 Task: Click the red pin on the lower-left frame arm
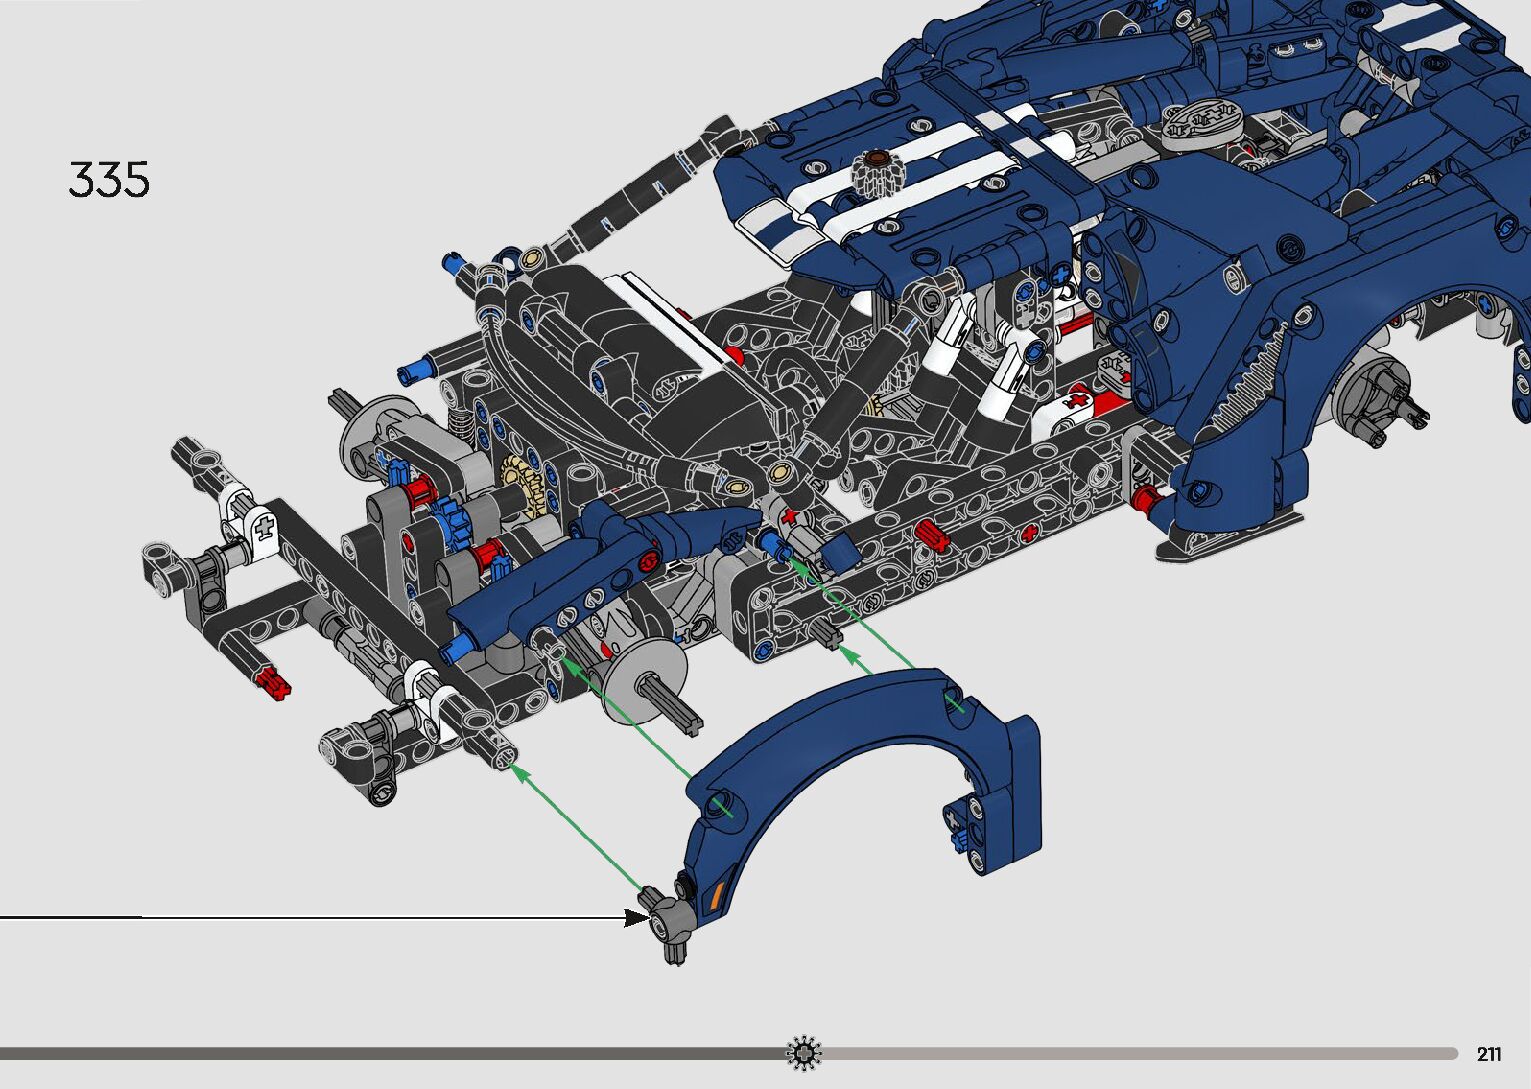pos(270,684)
